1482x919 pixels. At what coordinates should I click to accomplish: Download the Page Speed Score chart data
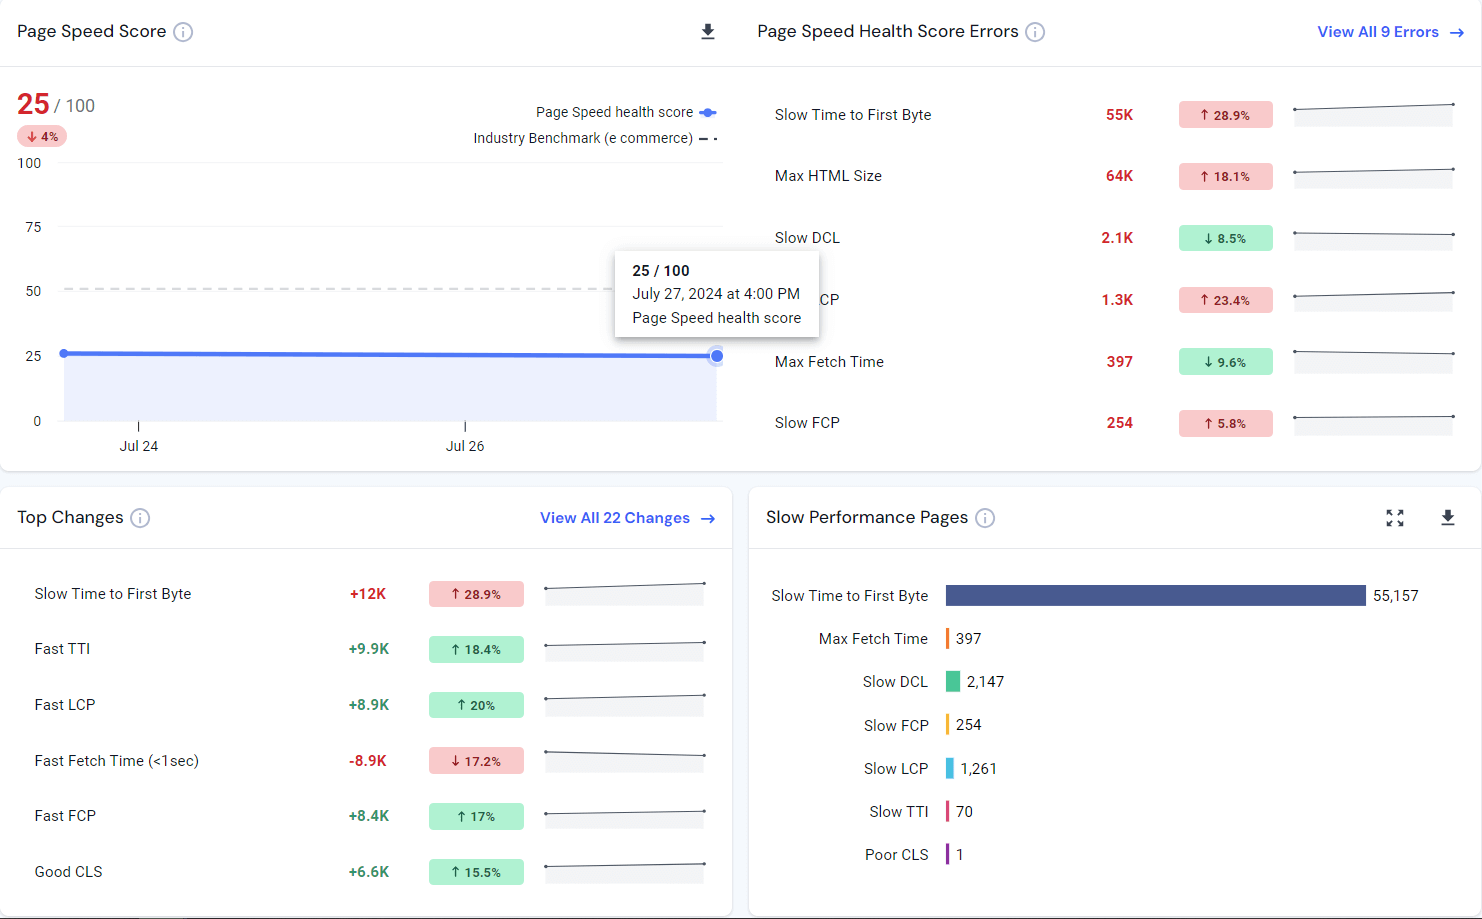[x=708, y=31]
